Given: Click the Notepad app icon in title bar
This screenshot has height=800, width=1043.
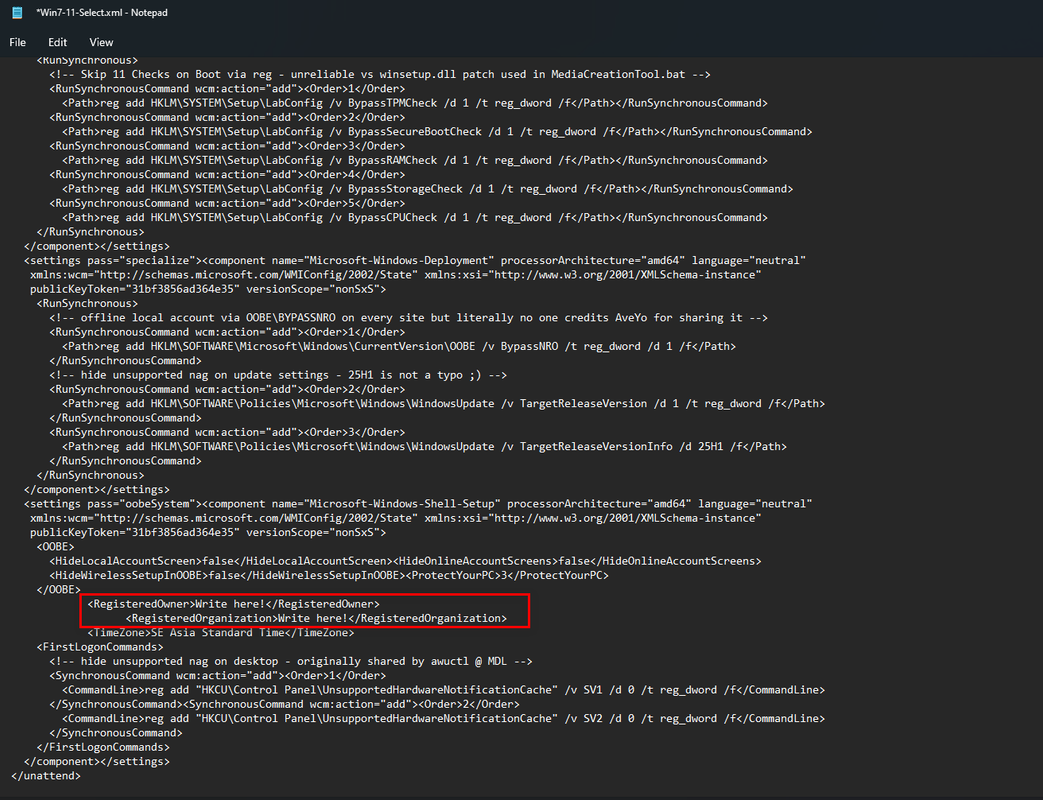Looking at the screenshot, I should pyautogui.click(x=17, y=13).
